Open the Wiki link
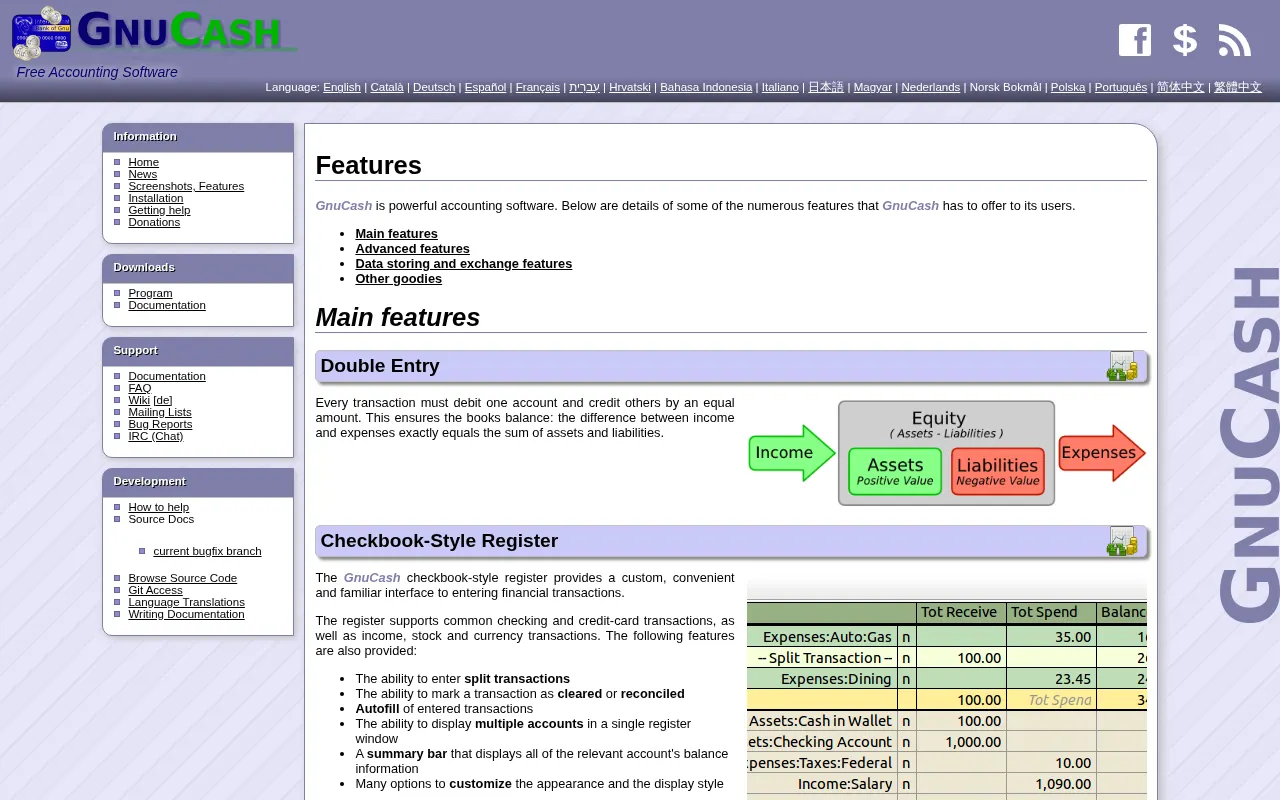Screen dimensions: 1280x800 pyautogui.click(x=139, y=400)
